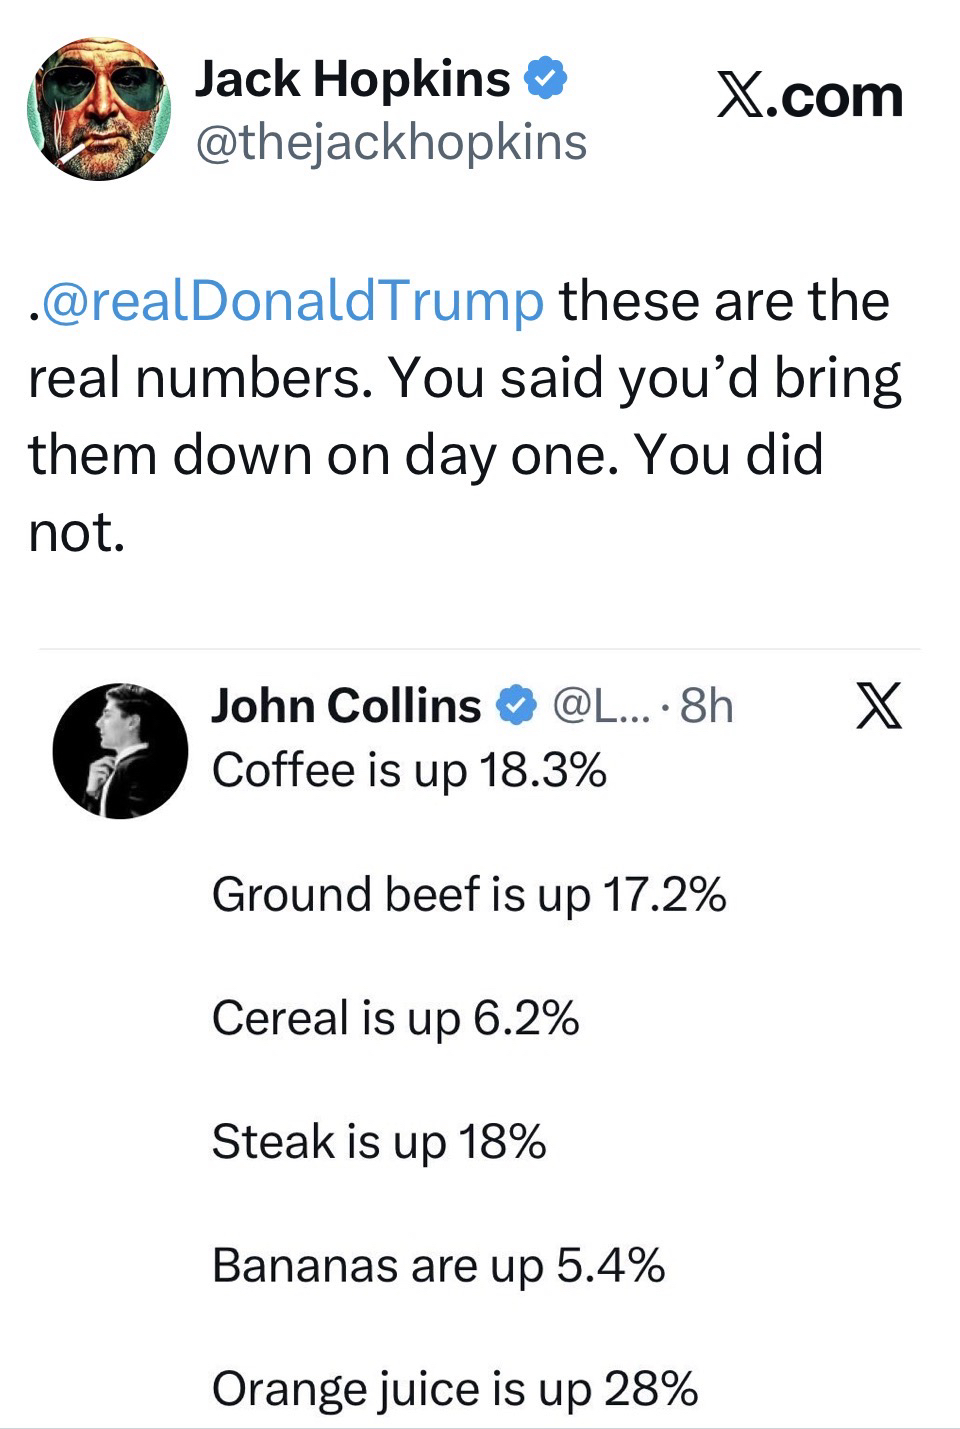Screen dimensions: 960x1429
Task: Select the "Coffee is up 18.3%" line
Action: tap(409, 770)
